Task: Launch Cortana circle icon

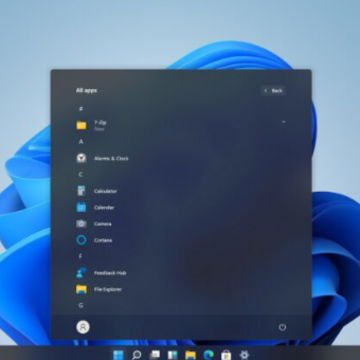Action: (81, 240)
